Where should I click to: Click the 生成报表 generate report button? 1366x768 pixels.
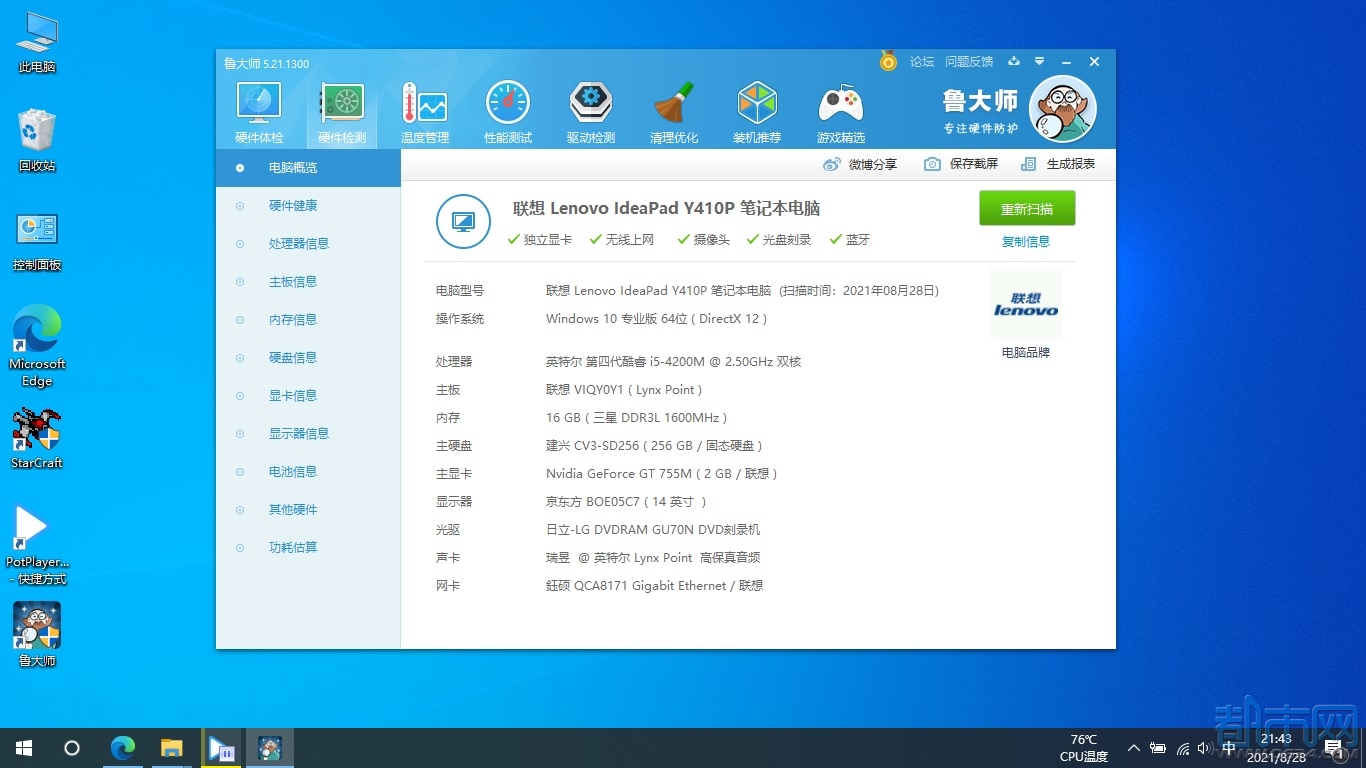tap(1058, 164)
